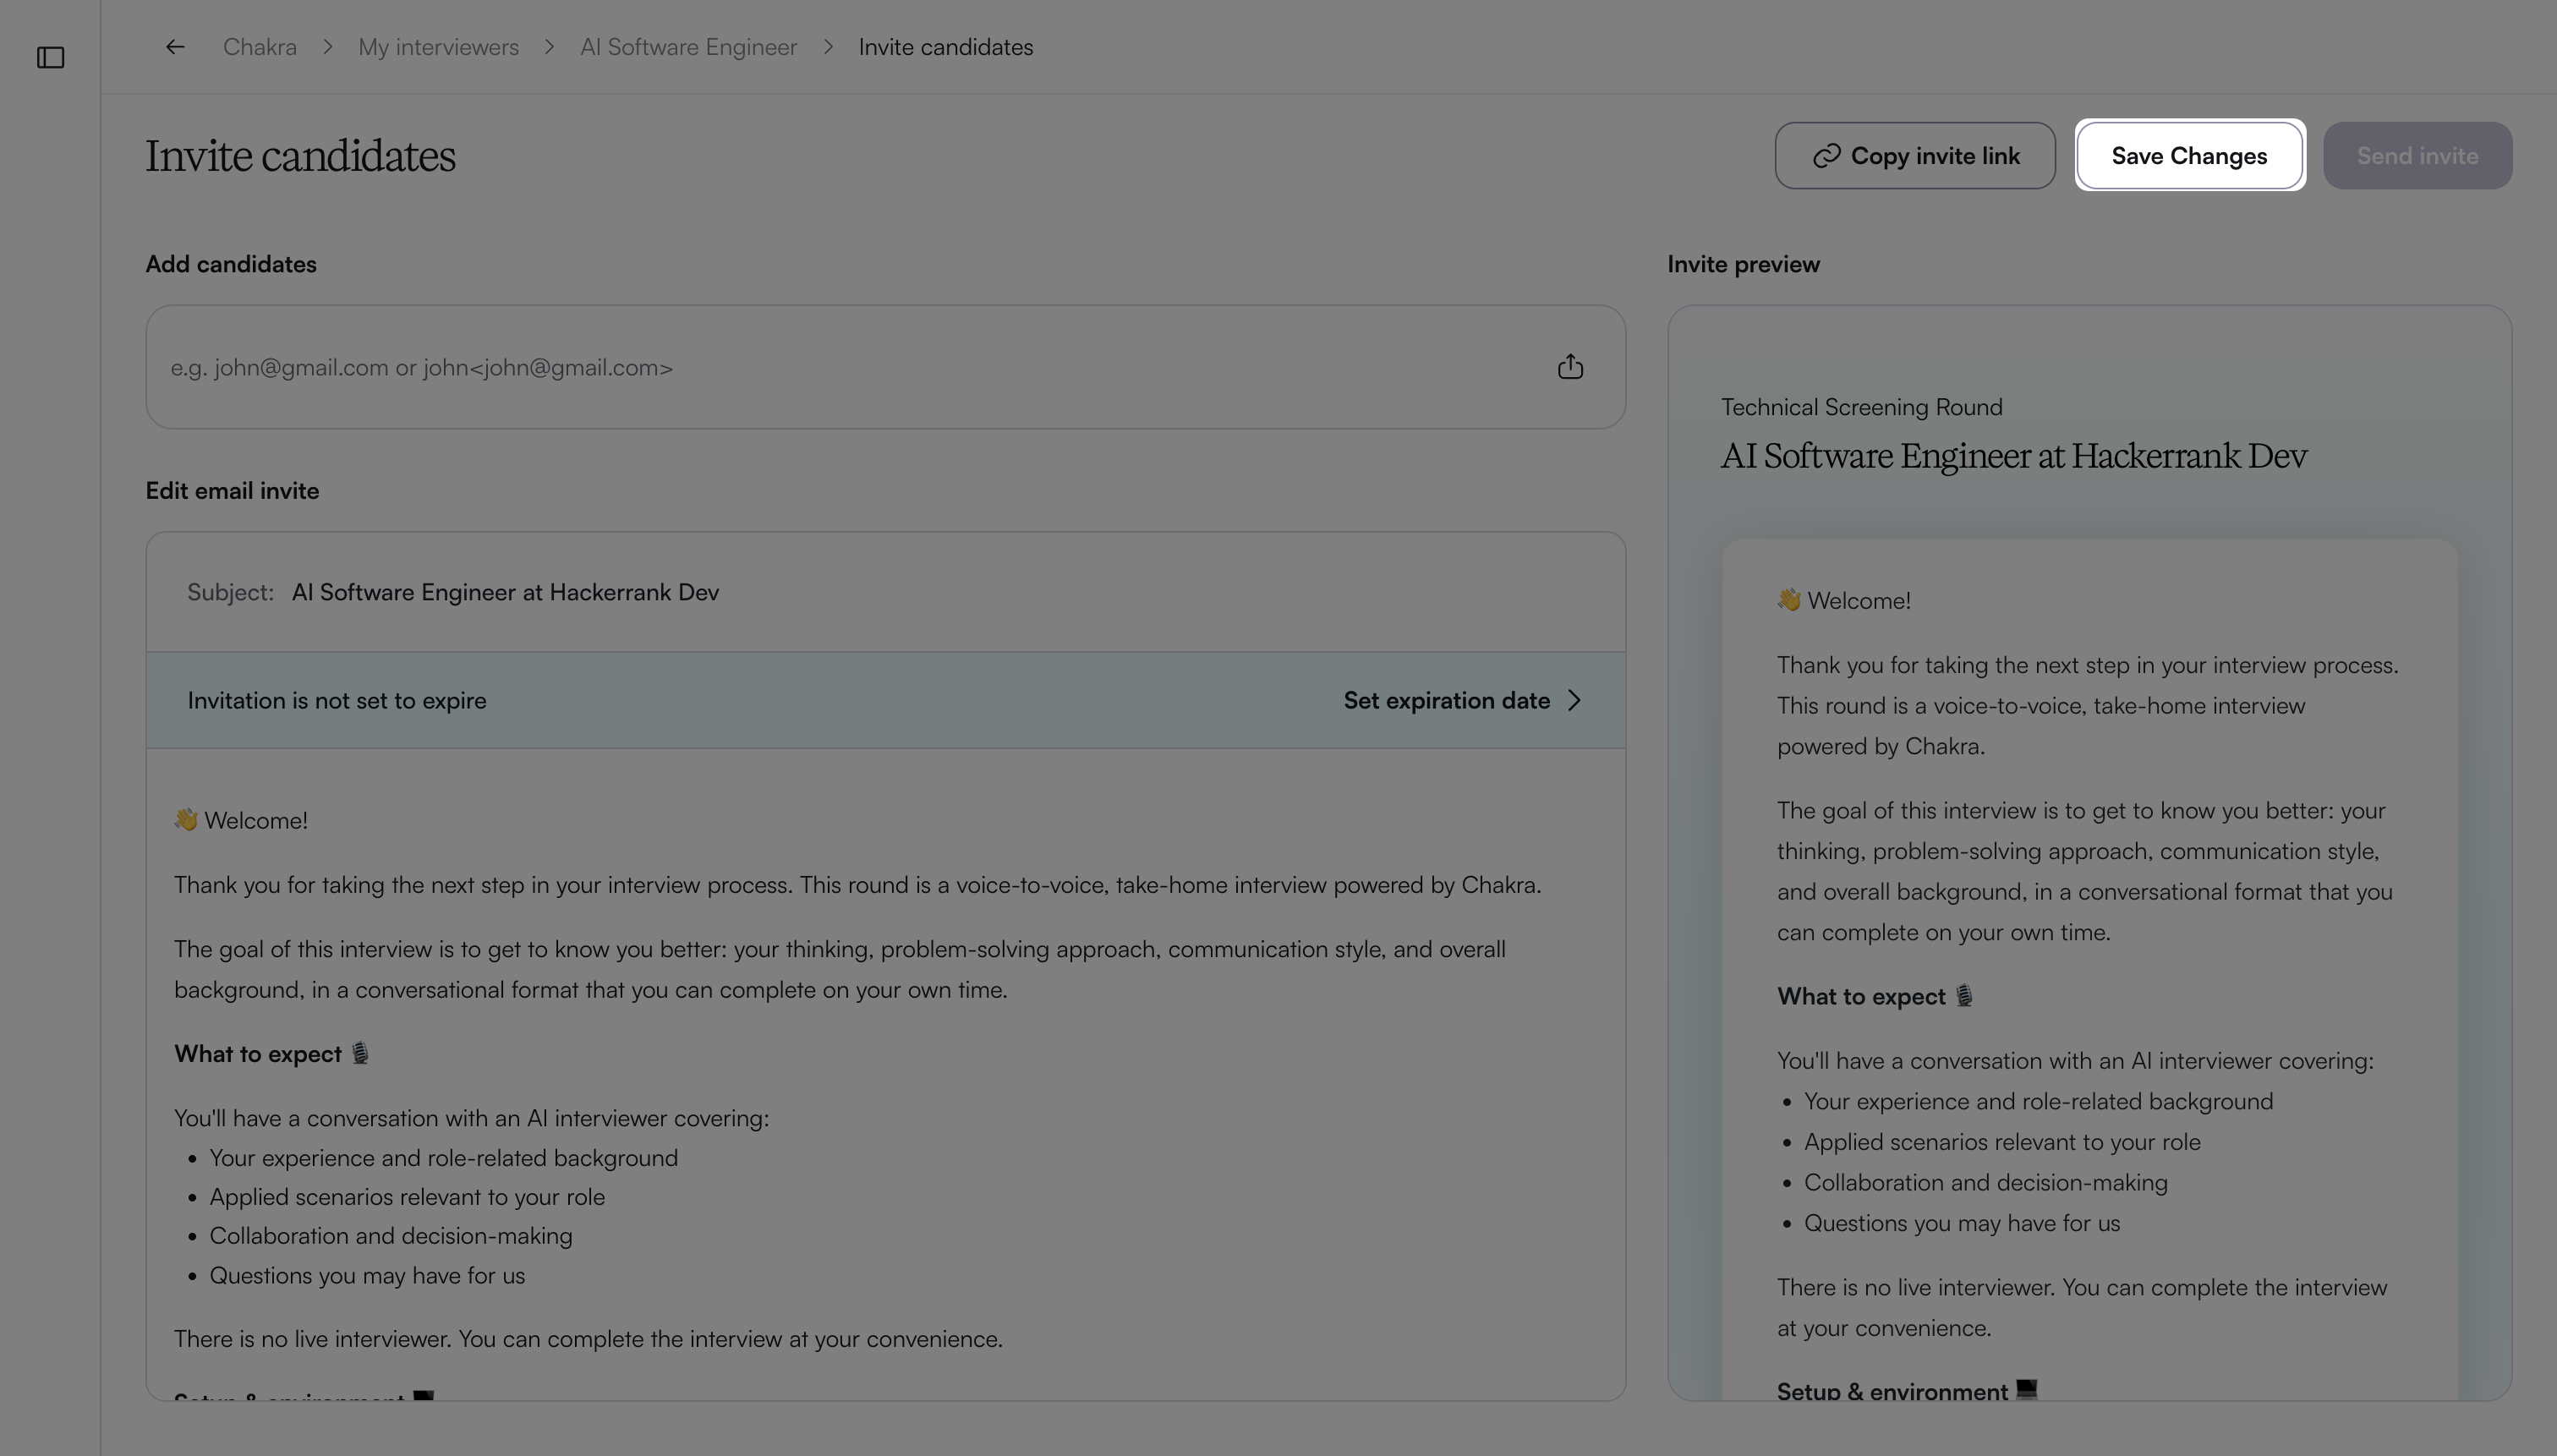Click the Send invite button
This screenshot has height=1456, width=2557.
(2418, 156)
